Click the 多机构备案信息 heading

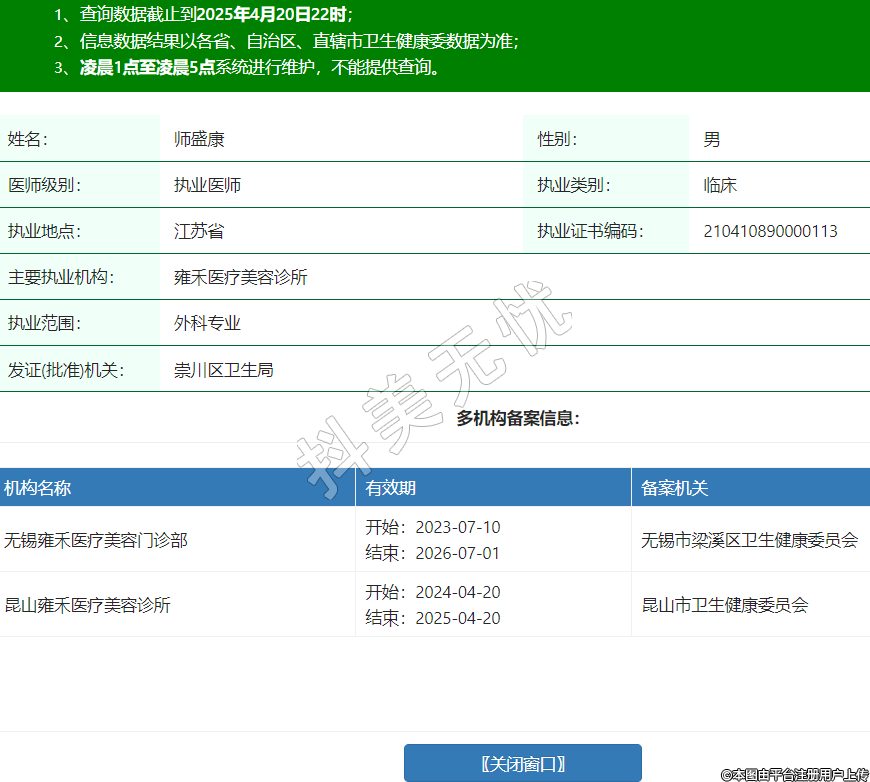518,418
